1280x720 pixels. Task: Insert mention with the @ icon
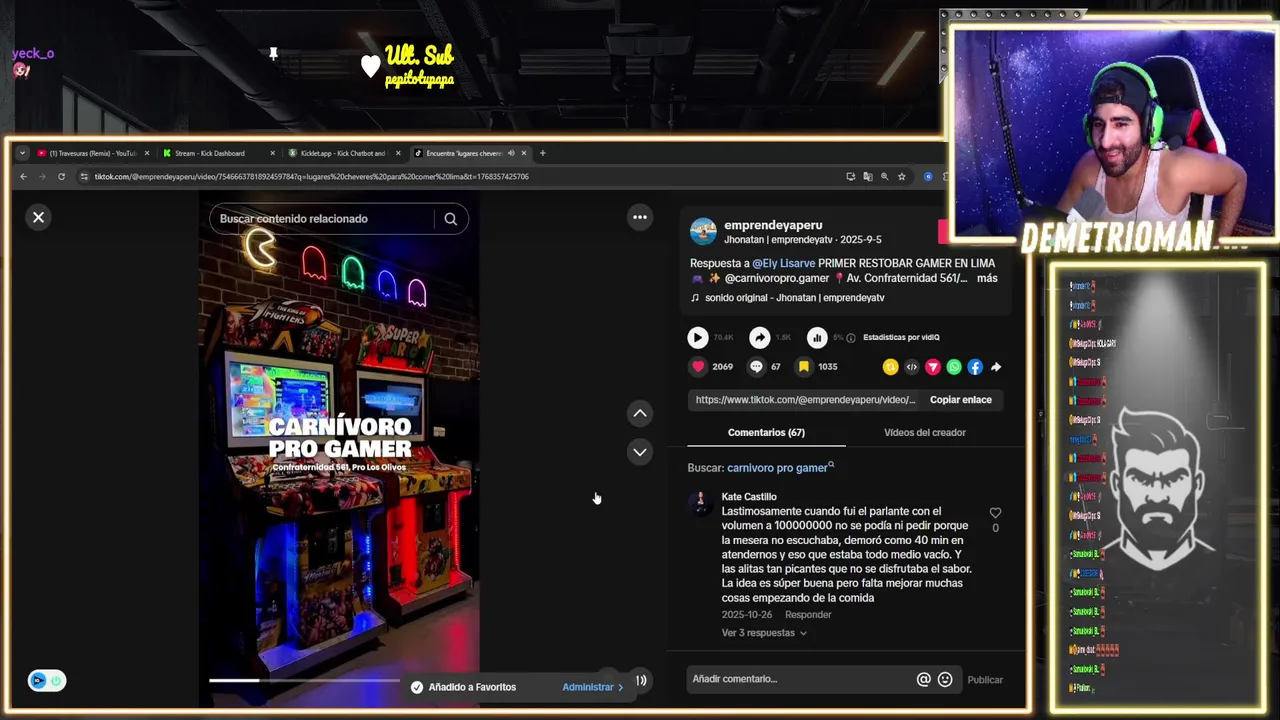924,679
